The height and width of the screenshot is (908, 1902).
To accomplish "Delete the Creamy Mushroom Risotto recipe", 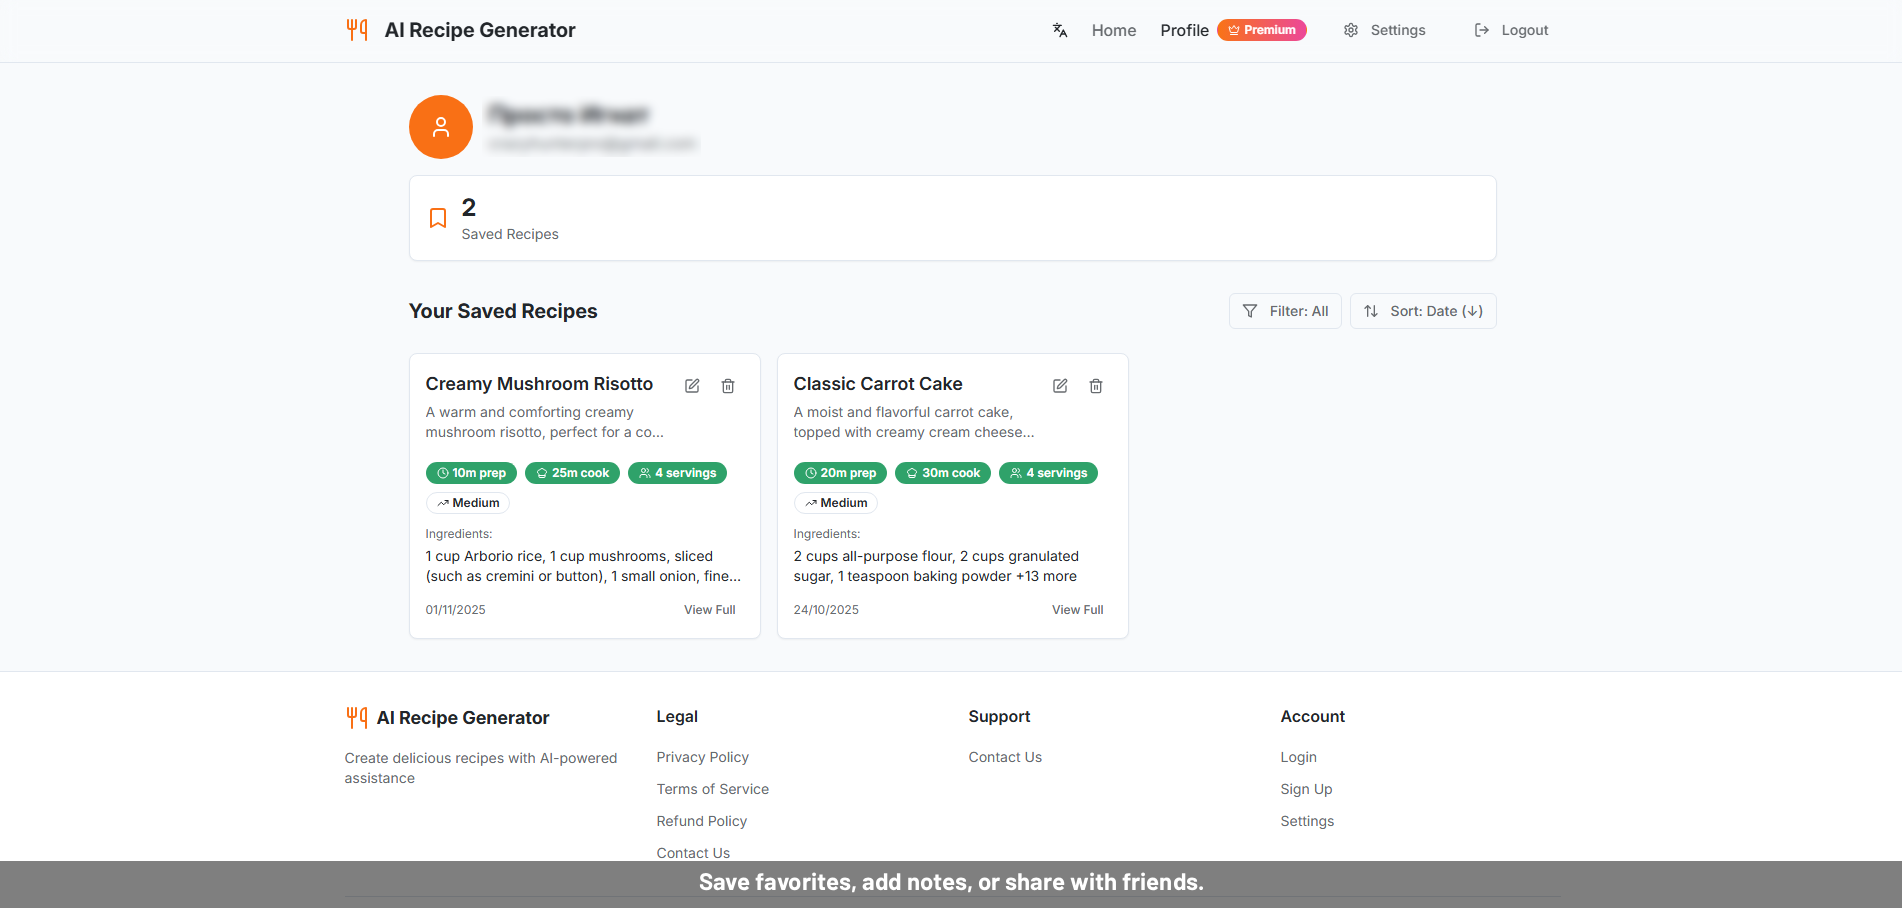I will click(x=727, y=385).
